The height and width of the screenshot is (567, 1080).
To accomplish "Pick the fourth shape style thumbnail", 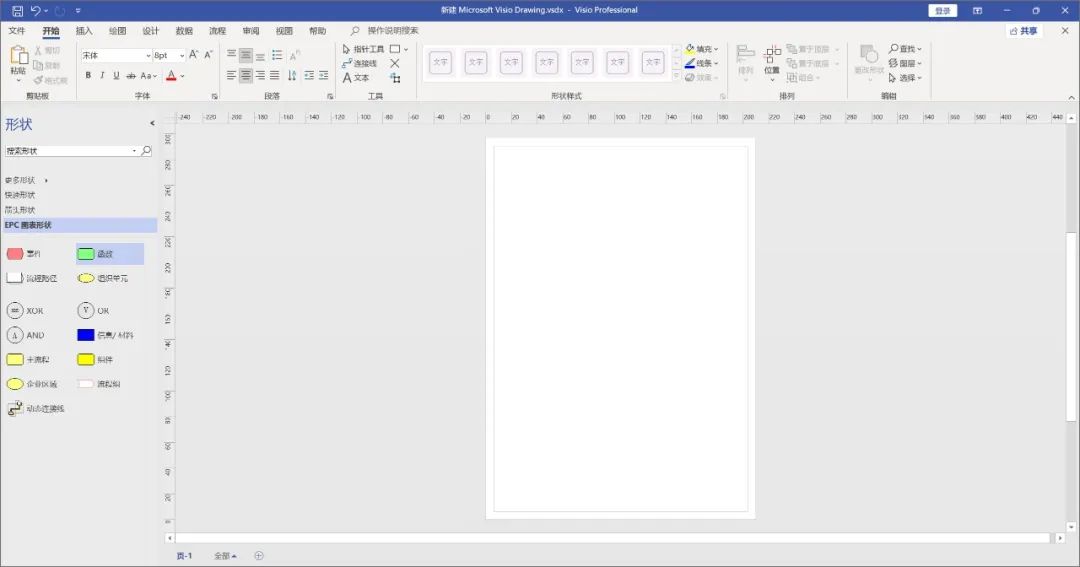I will [547, 62].
